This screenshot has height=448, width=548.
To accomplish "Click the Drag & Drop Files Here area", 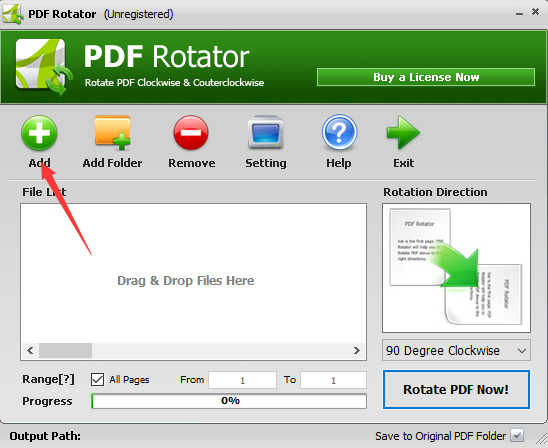I will tap(186, 281).
